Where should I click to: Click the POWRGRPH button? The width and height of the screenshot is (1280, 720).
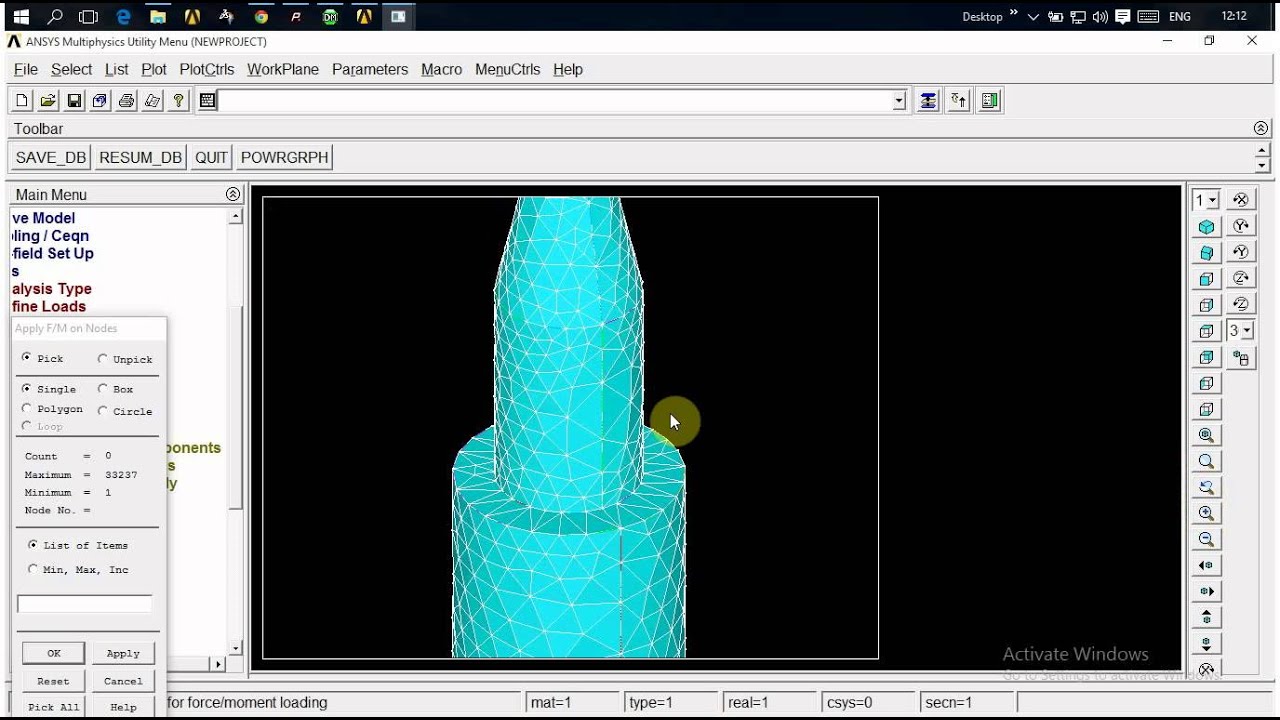tap(285, 157)
